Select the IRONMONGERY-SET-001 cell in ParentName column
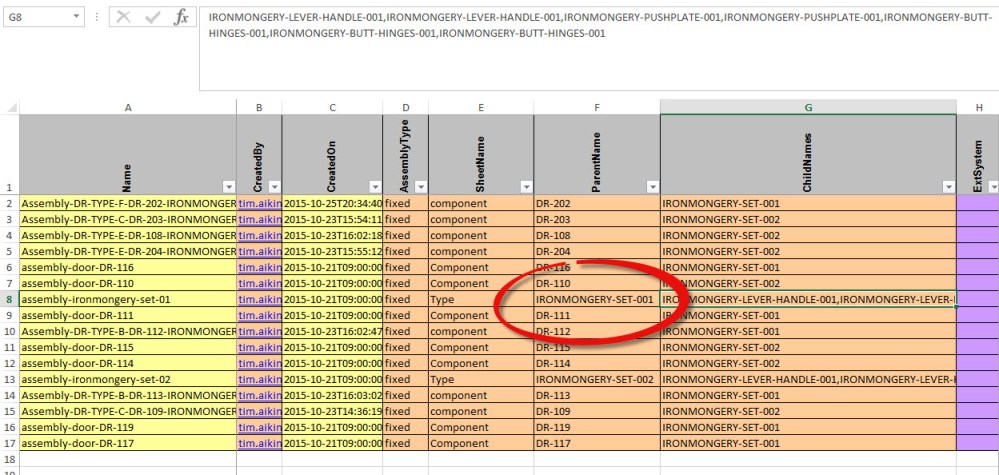Image resolution: width=999 pixels, height=475 pixels. pos(595,299)
